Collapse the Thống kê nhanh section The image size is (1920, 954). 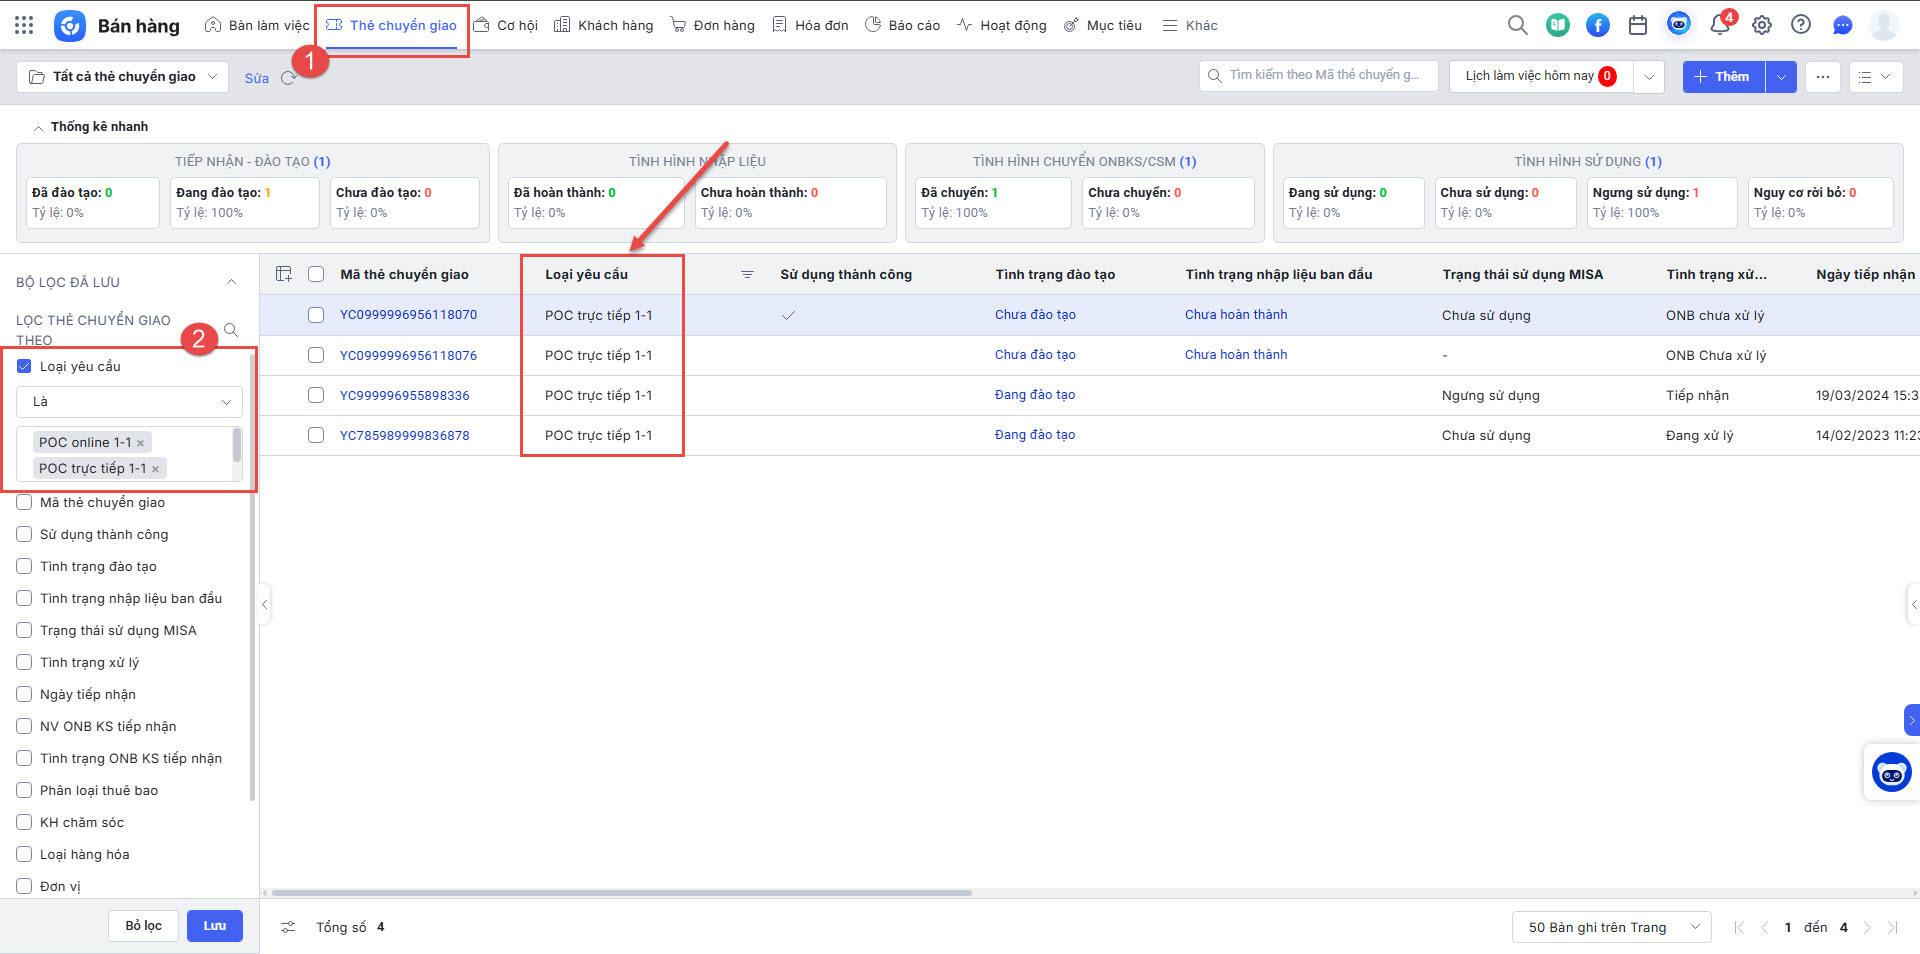pos(38,127)
